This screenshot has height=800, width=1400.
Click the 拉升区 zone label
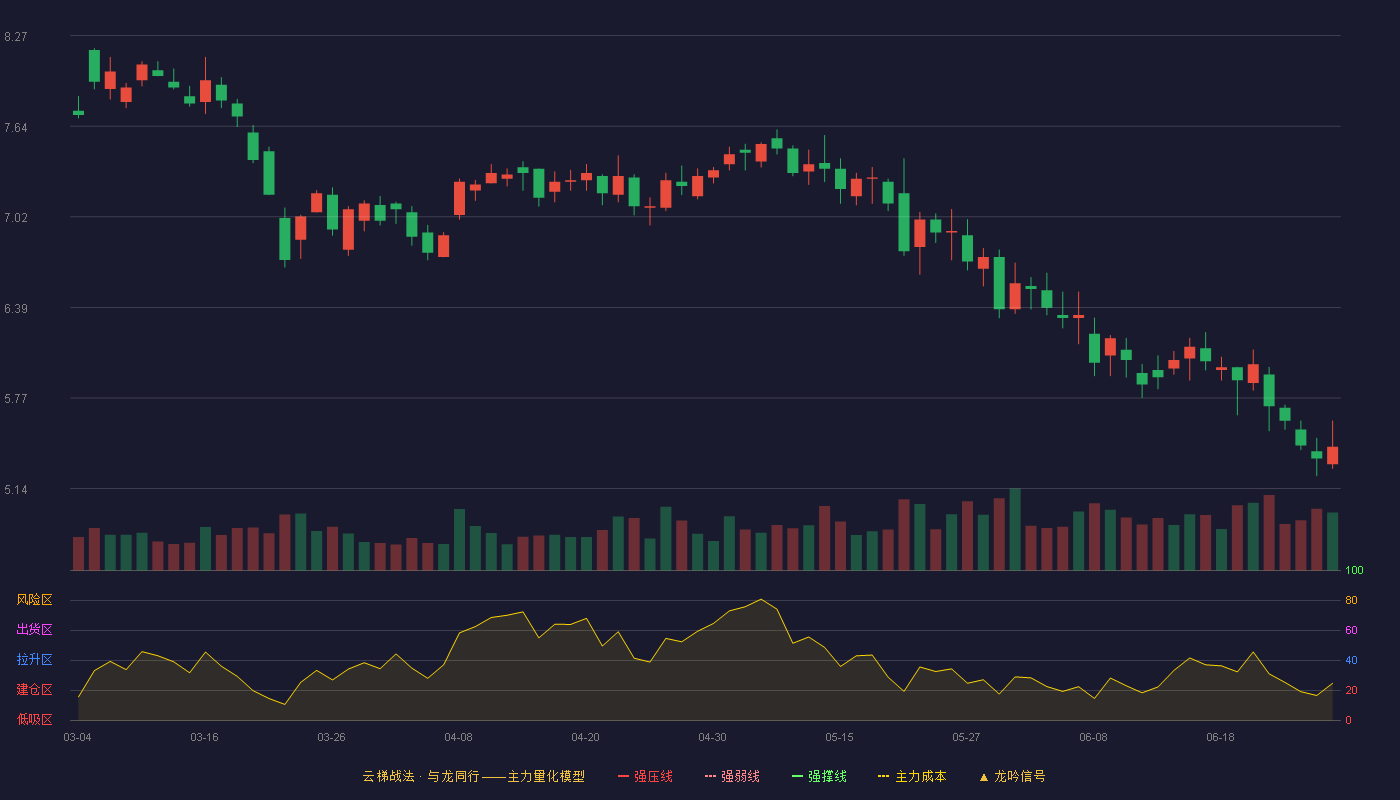click(x=34, y=660)
